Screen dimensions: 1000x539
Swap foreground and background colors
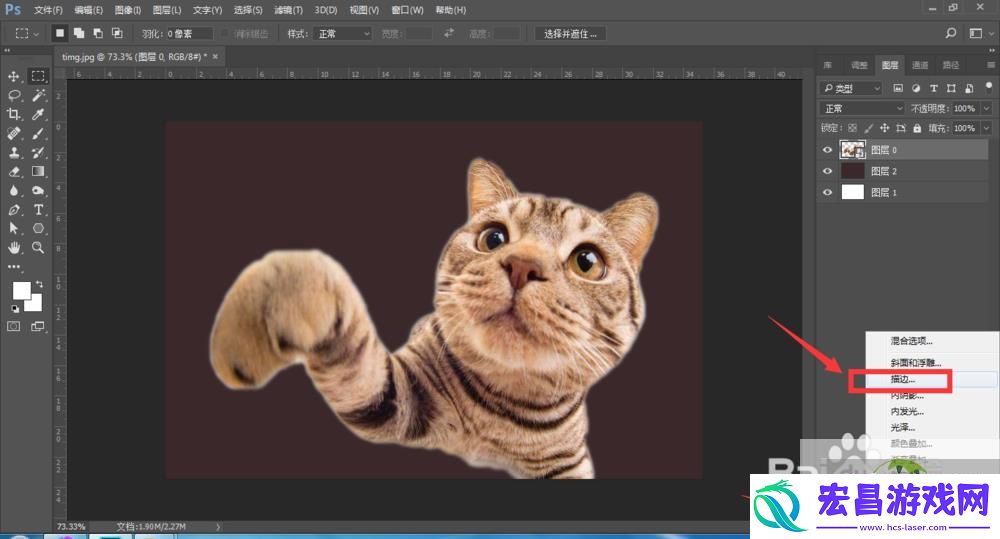40,284
